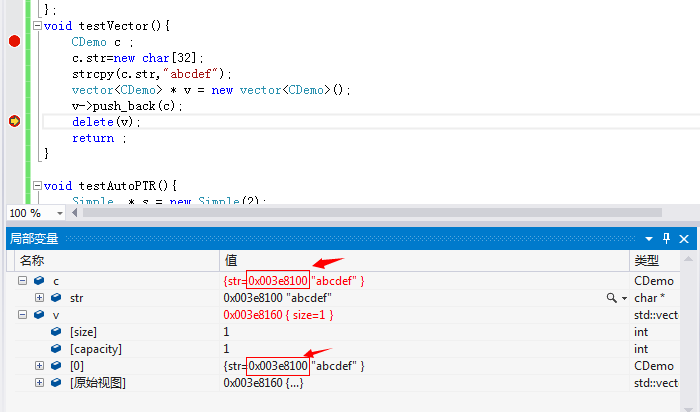Click the [size] row name

83,332
